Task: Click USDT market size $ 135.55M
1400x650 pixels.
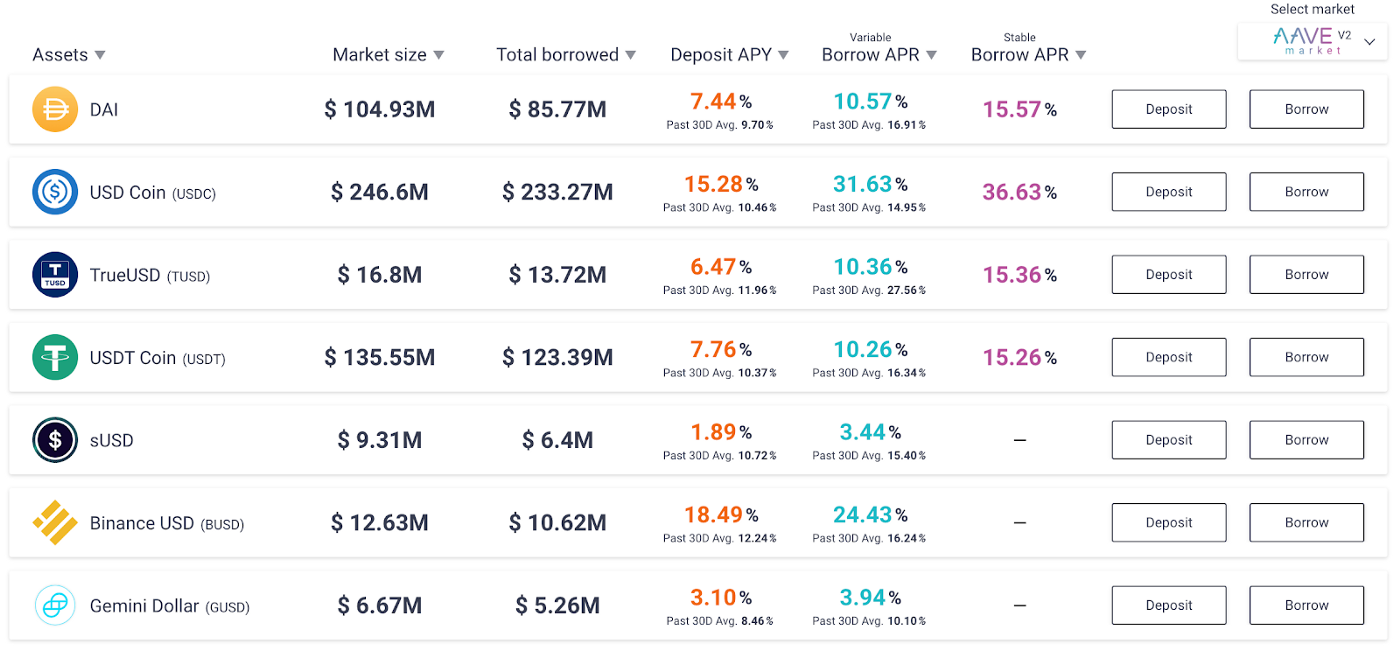Action: coord(380,357)
